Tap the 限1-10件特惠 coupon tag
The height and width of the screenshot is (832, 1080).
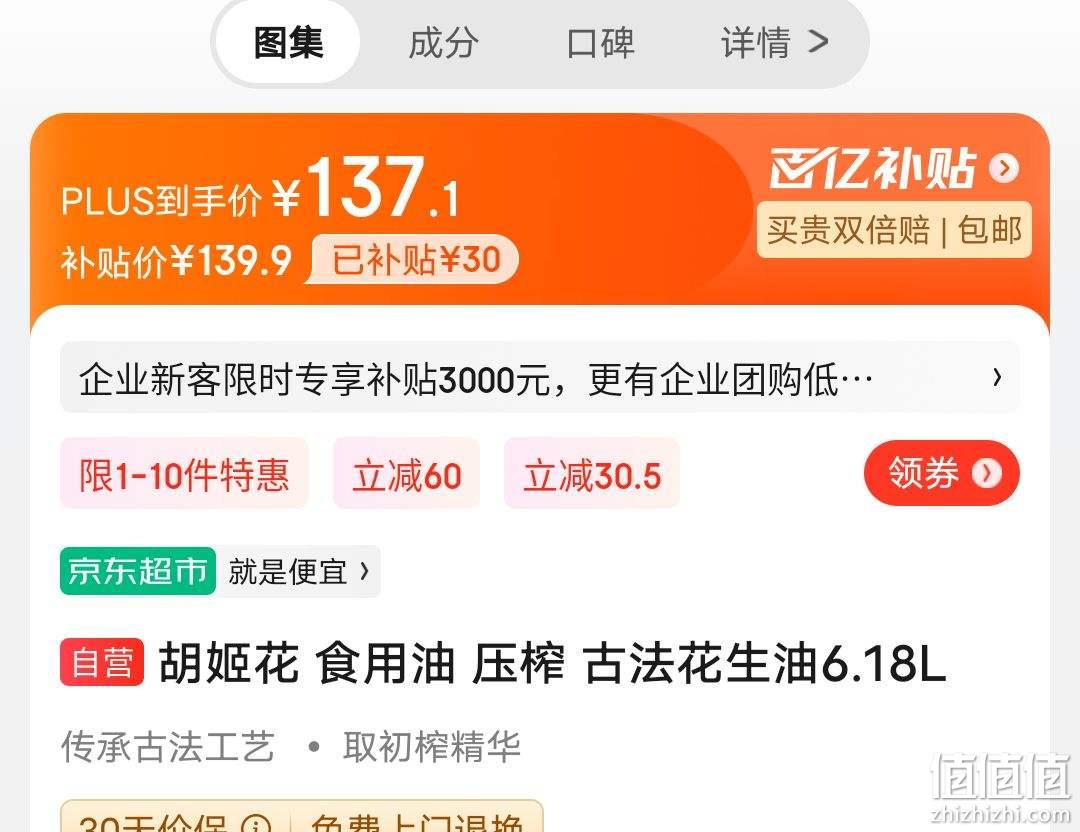(x=184, y=474)
